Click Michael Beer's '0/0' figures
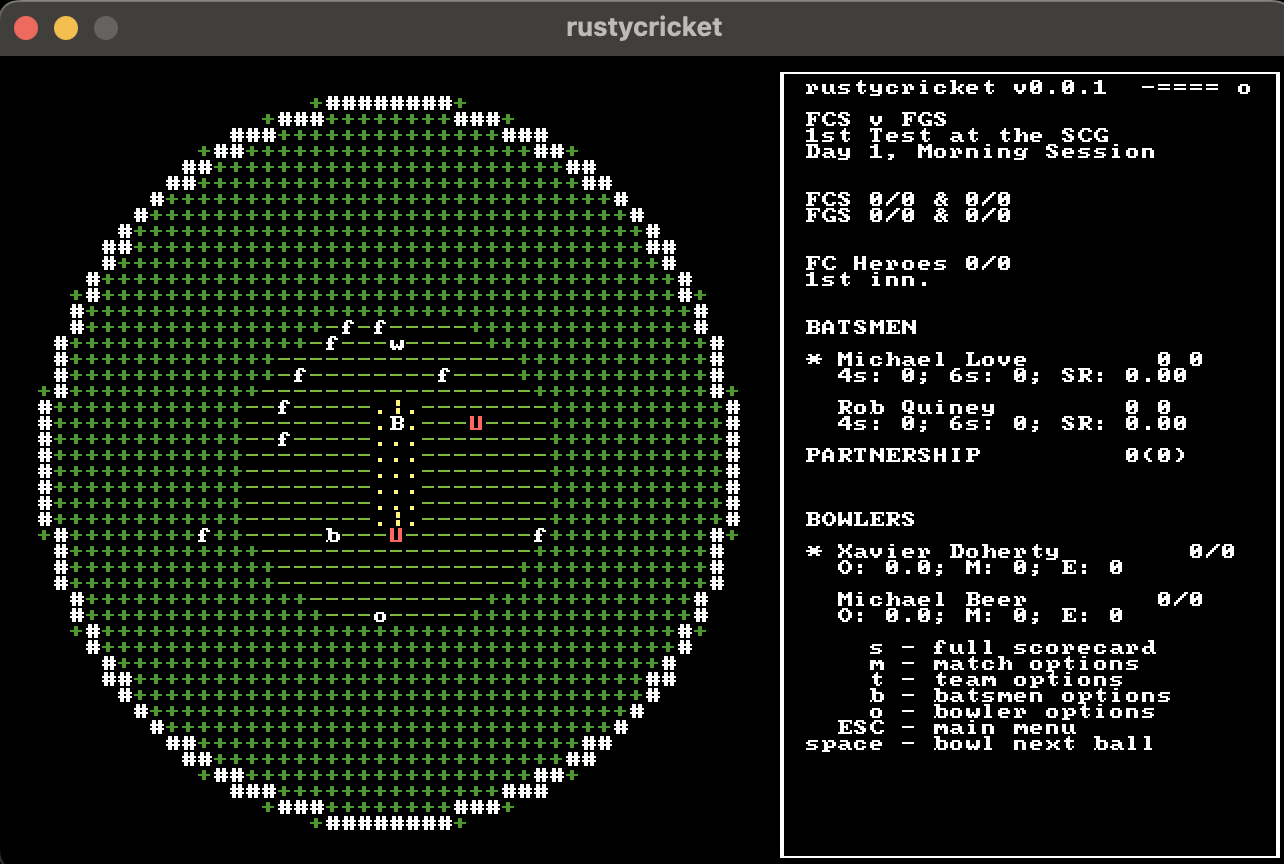Screen dimensions: 1284x864 click(x=1181, y=600)
